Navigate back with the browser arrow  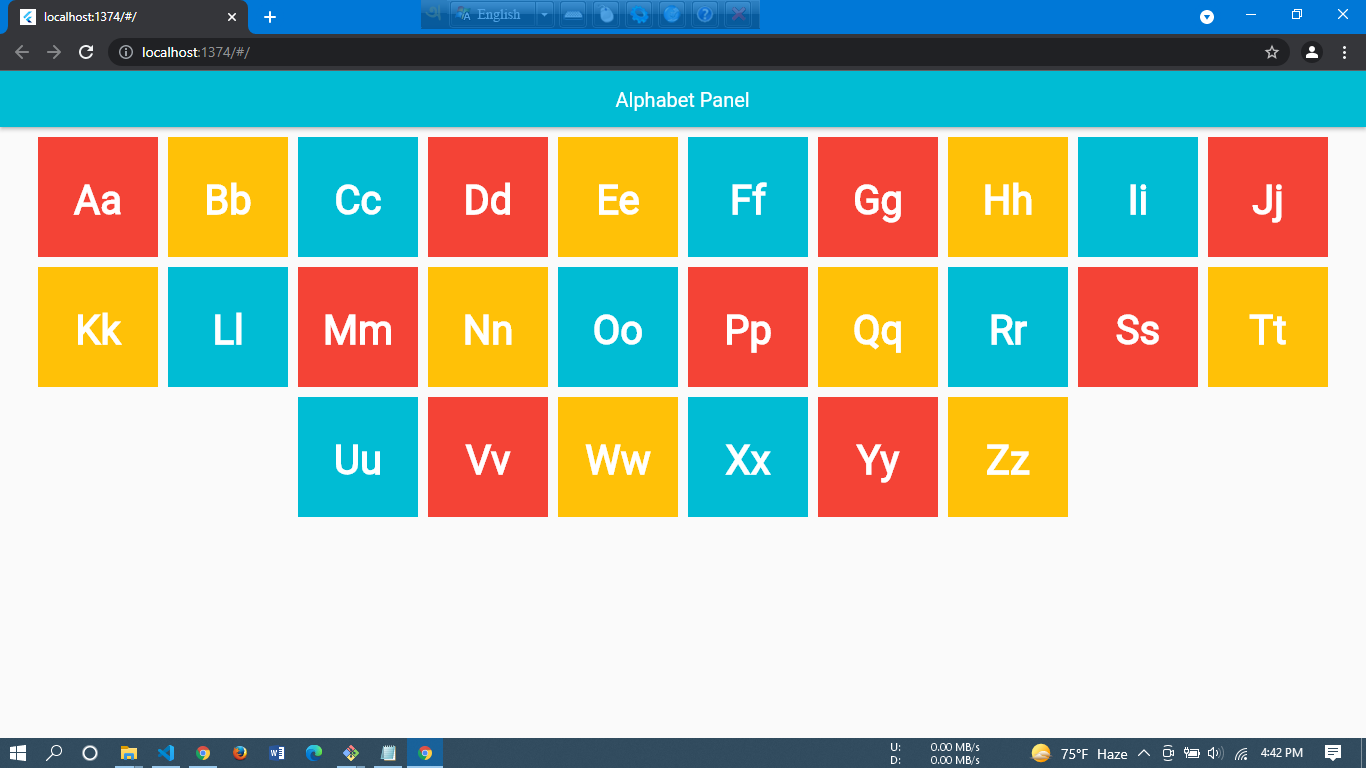(21, 52)
